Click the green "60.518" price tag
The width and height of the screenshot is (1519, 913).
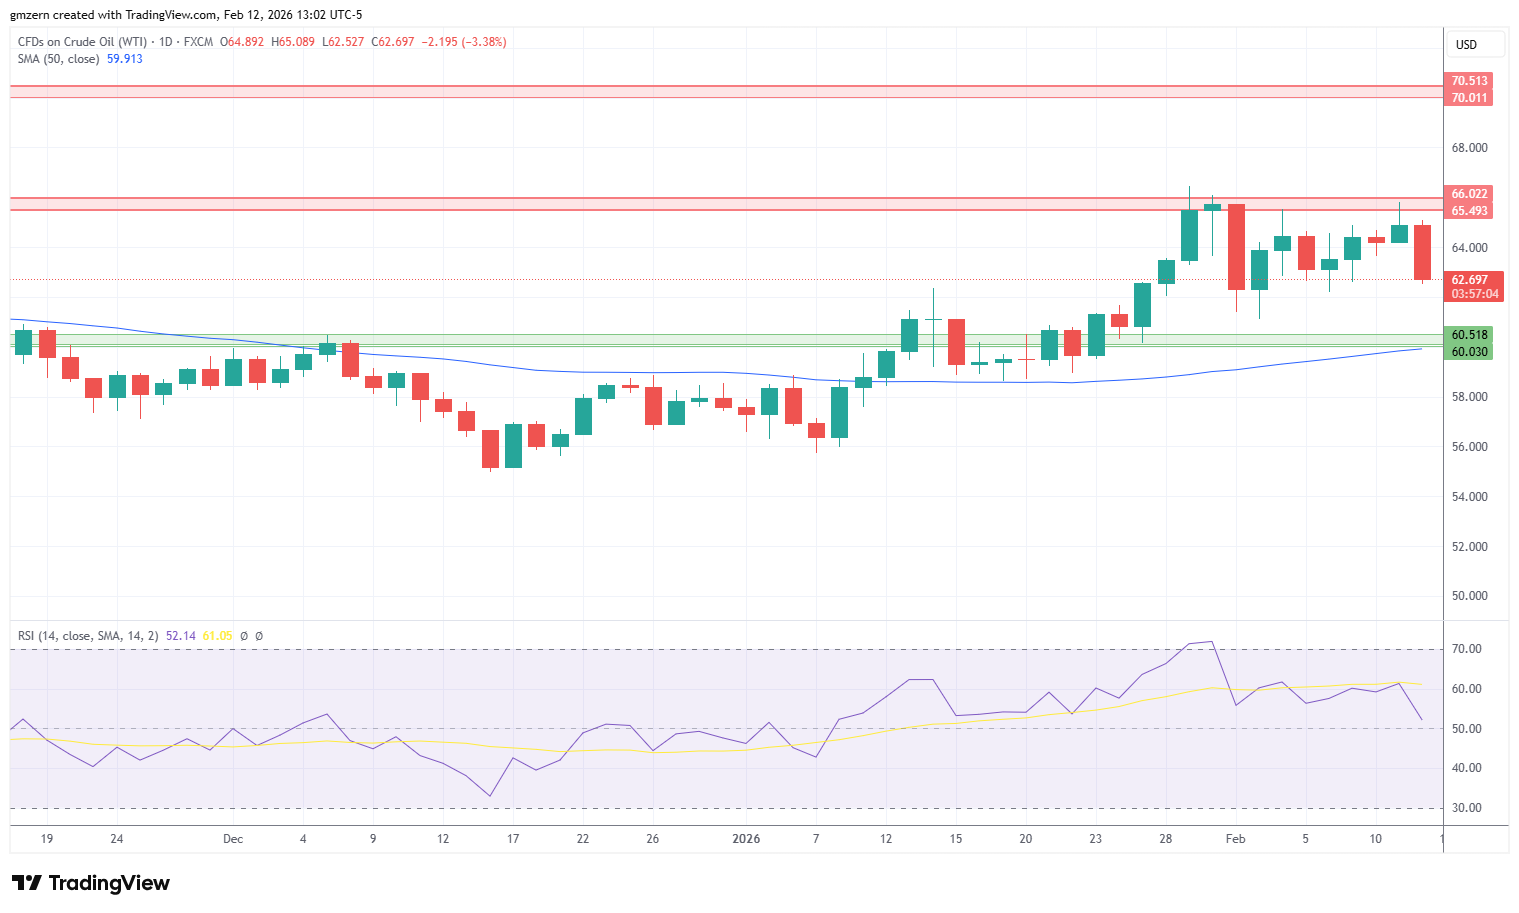tap(1469, 335)
